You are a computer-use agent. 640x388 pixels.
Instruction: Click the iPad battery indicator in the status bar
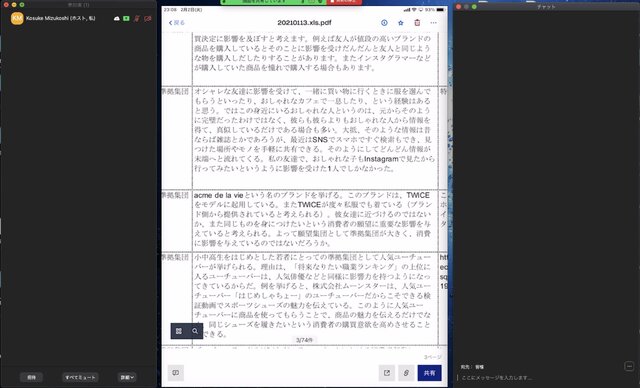pos(440,9)
